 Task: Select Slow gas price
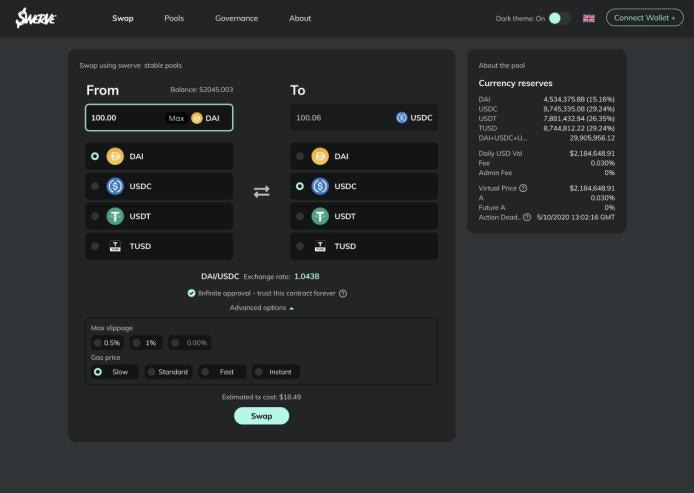115,372
